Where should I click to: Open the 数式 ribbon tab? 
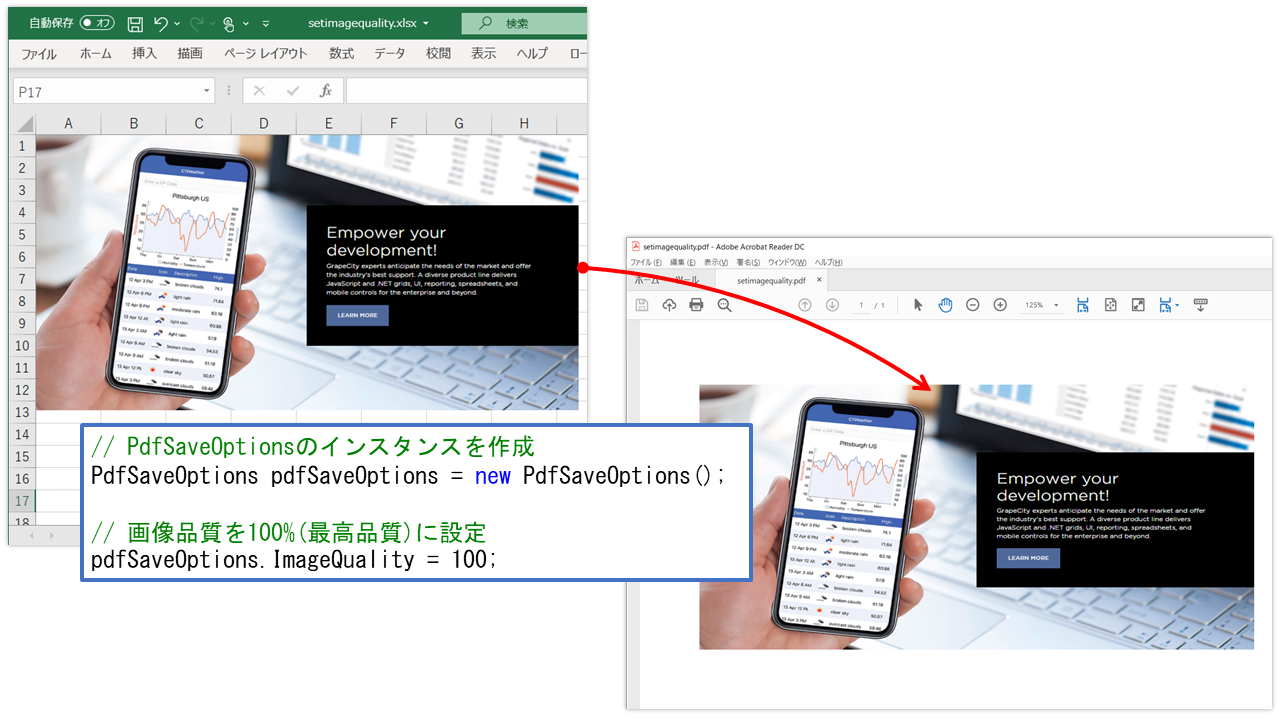pos(342,54)
